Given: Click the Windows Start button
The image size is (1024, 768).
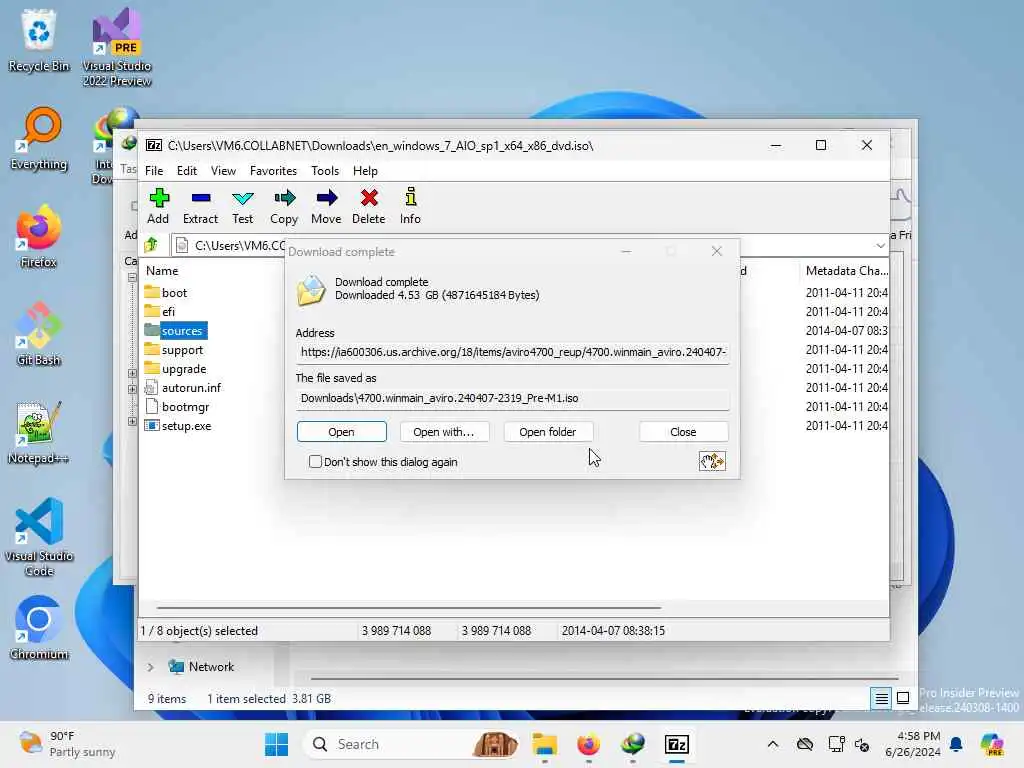Looking at the screenshot, I should click(276, 744).
